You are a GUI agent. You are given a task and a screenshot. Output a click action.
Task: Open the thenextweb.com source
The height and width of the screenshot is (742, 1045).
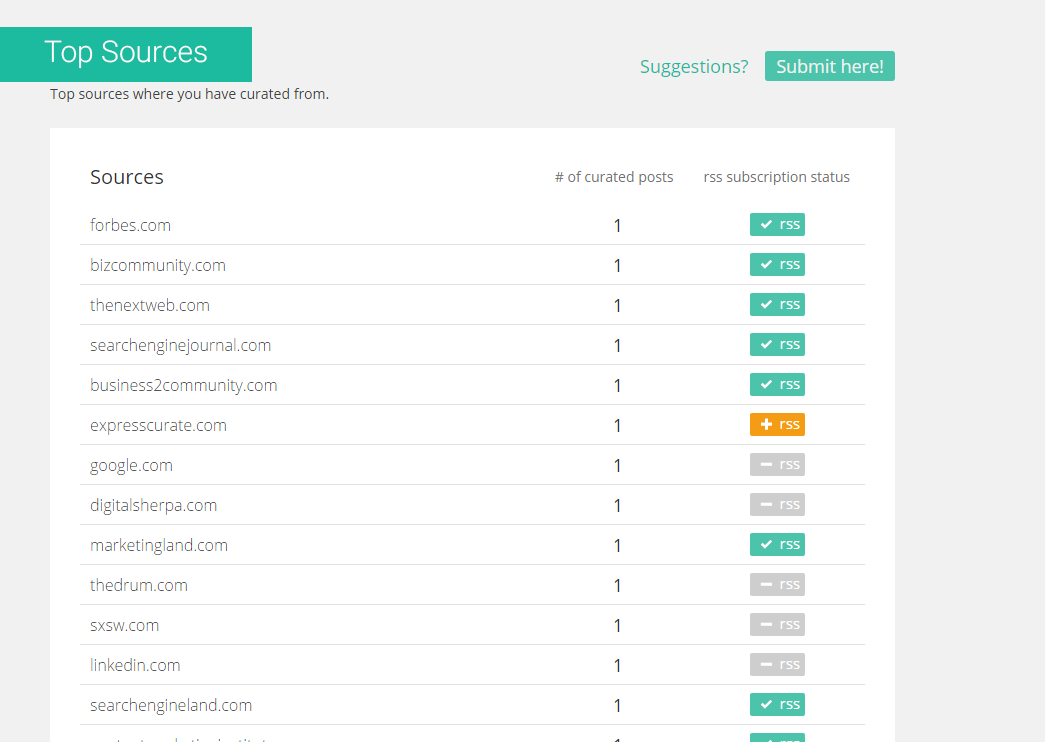pyautogui.click(x=150, y=305)
